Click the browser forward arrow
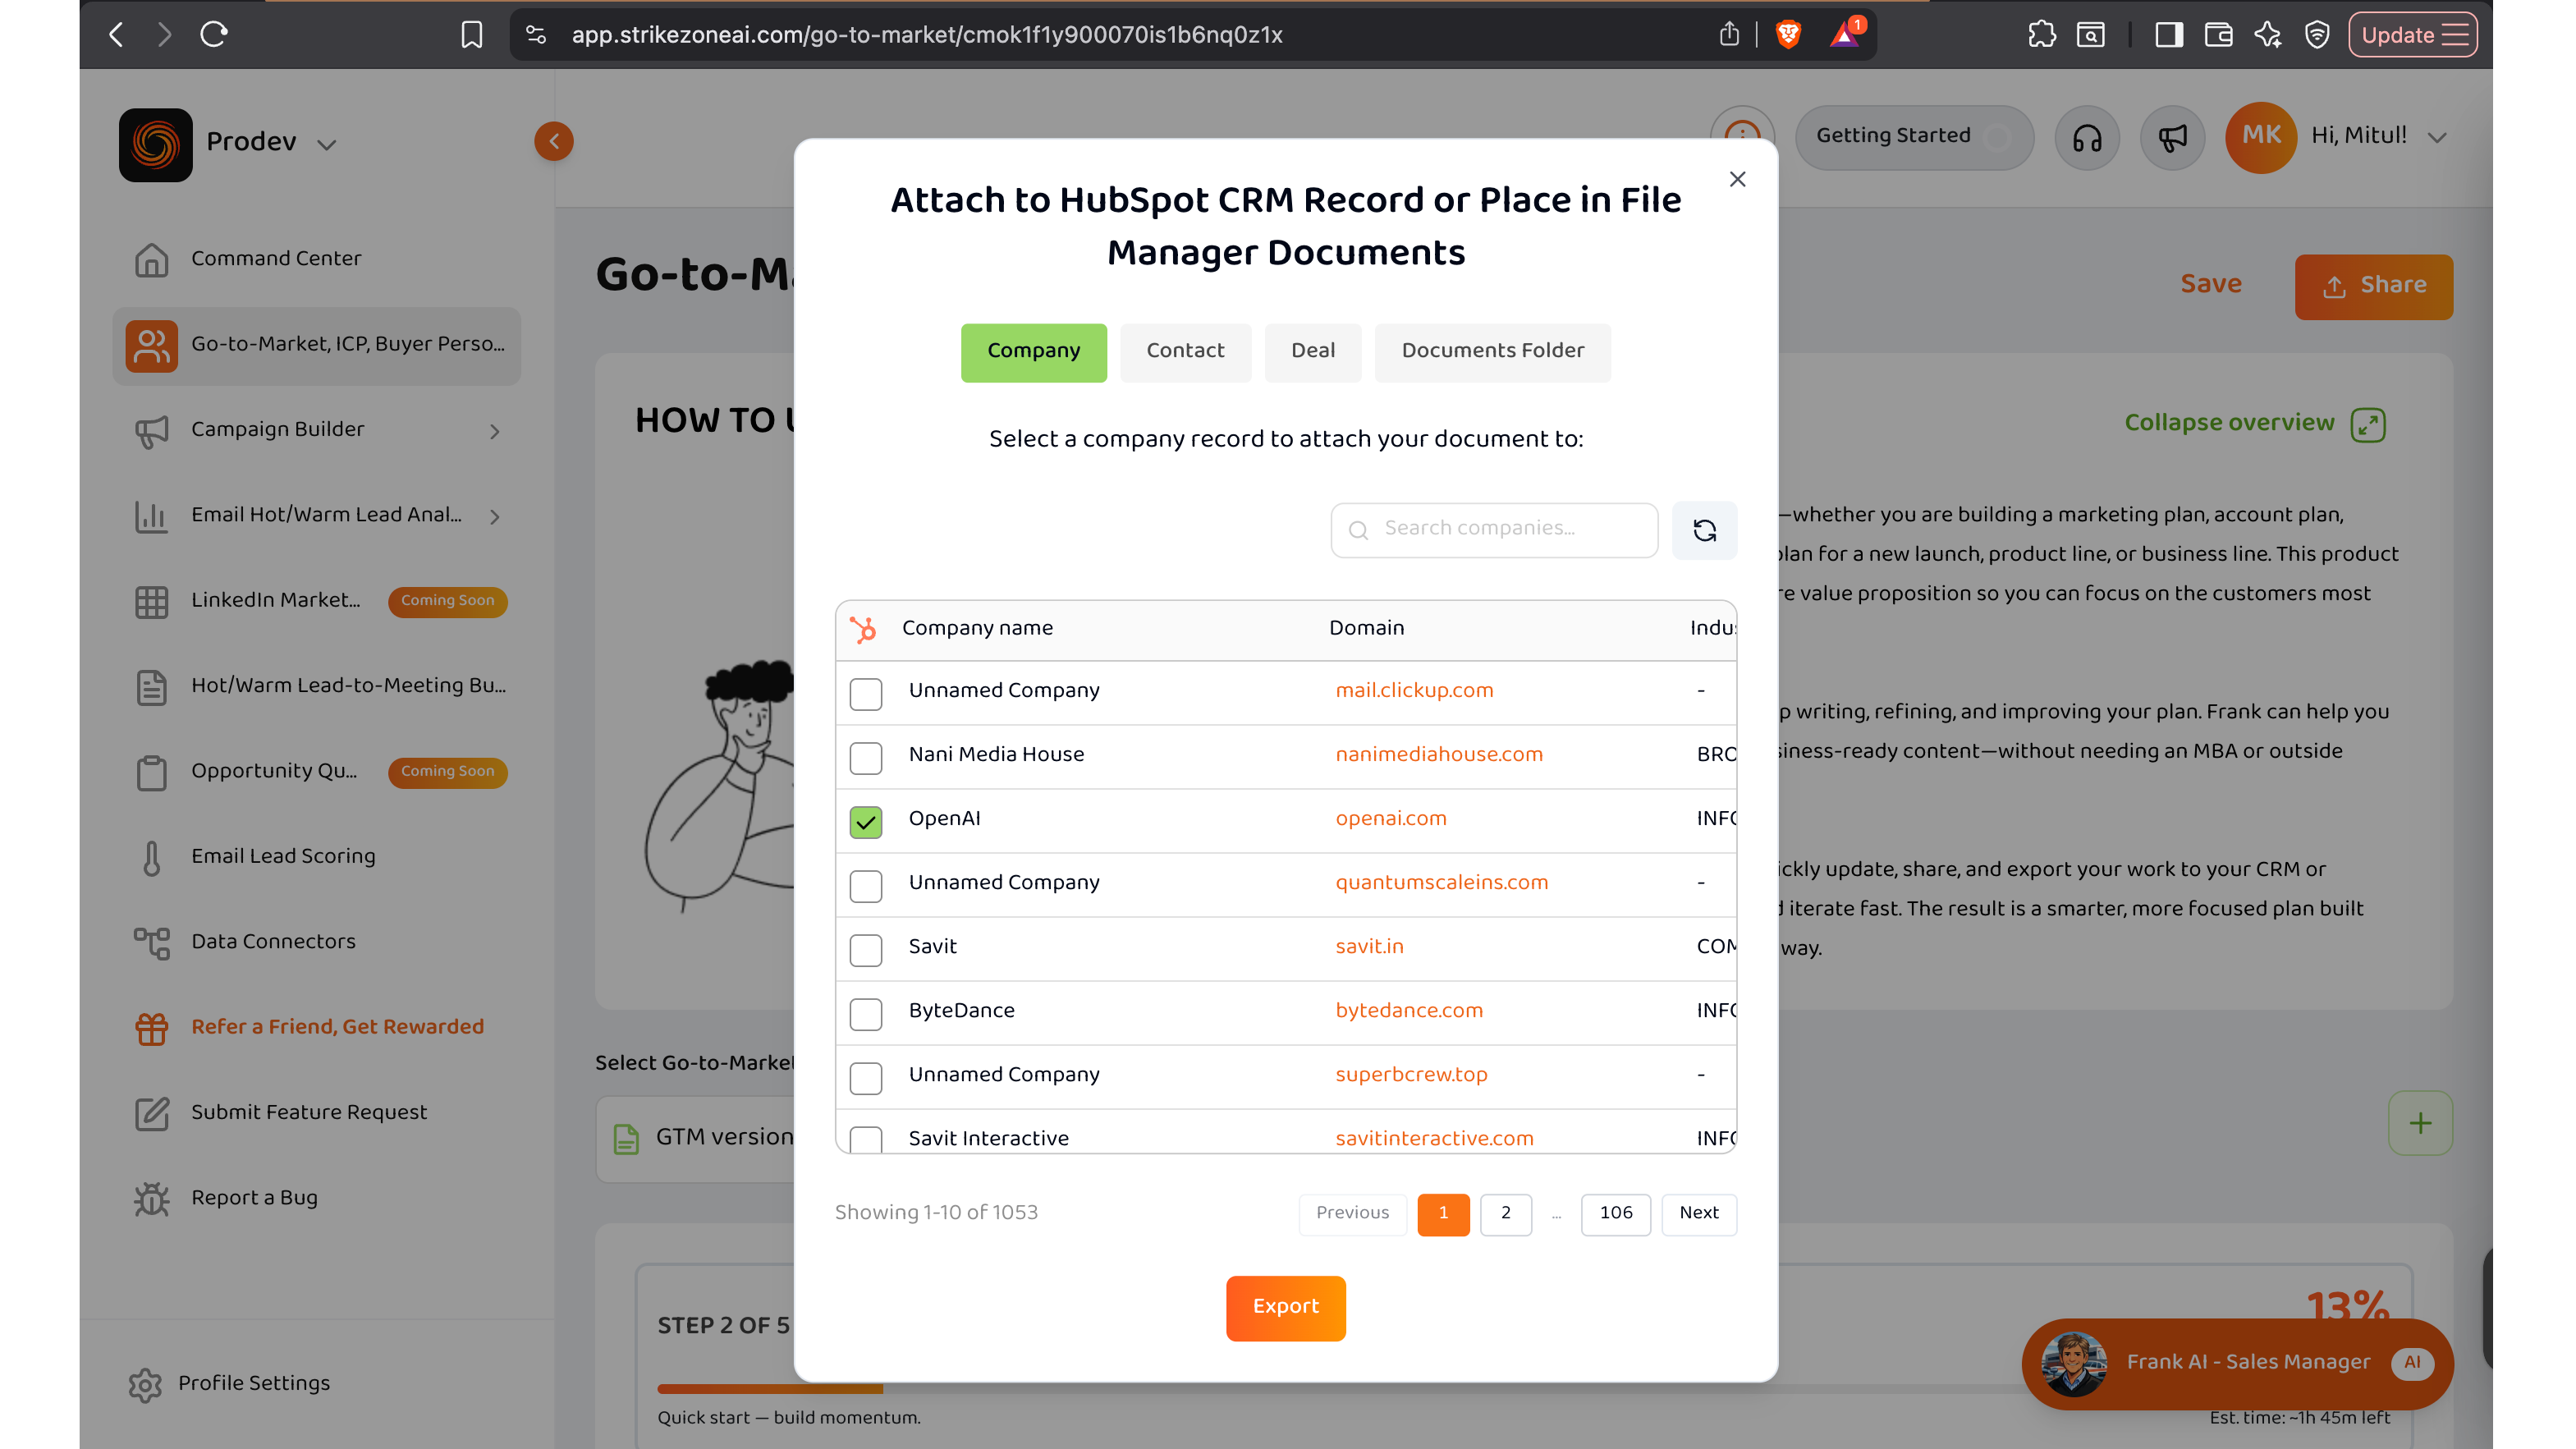This screenshot has width=2576, height=1449. pos(165,35)
